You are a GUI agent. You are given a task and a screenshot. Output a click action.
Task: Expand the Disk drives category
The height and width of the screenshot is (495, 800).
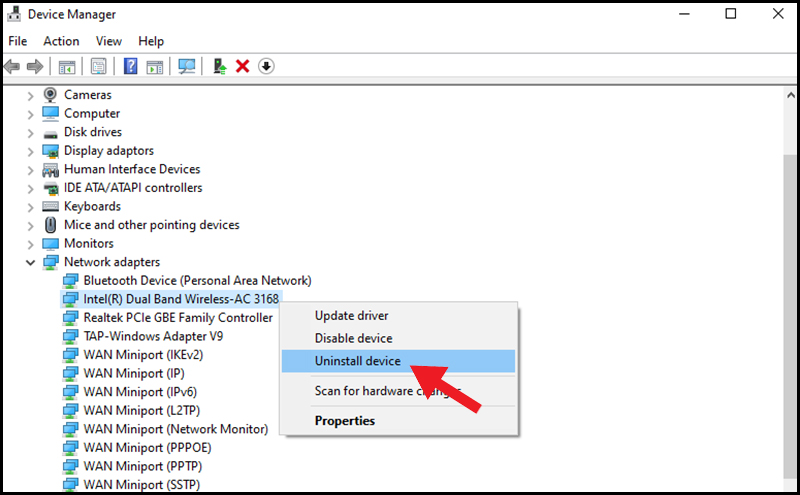[30, 133]
